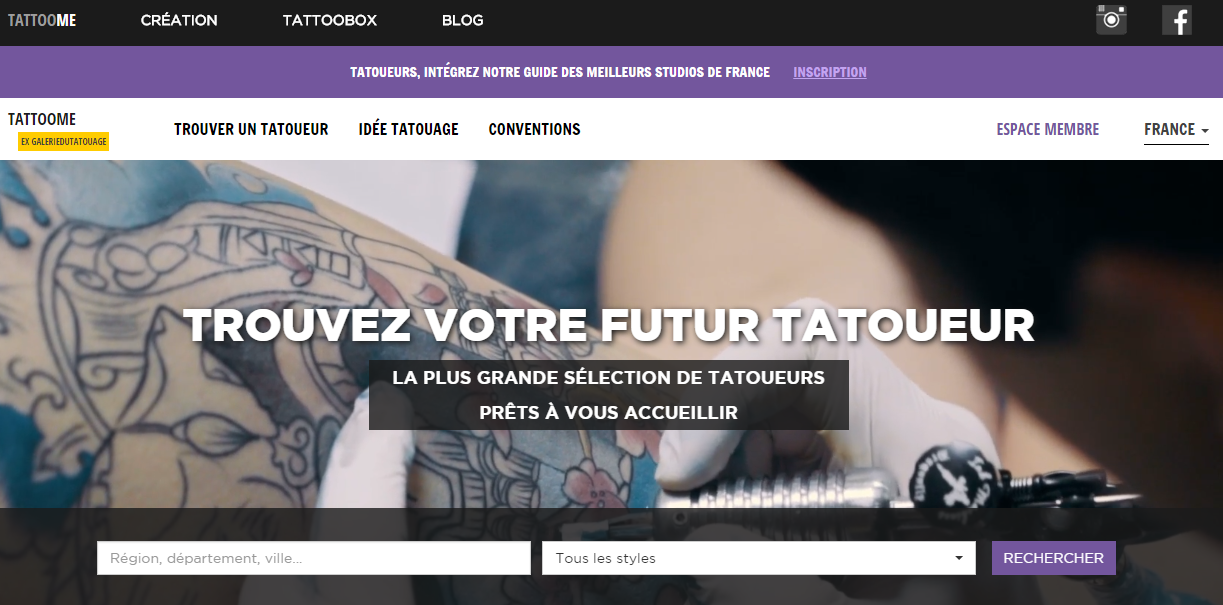The height and width of the screenshot is (605, 1223).
Task: Open the Tous les styles dropdown
Action: [759, 558]
